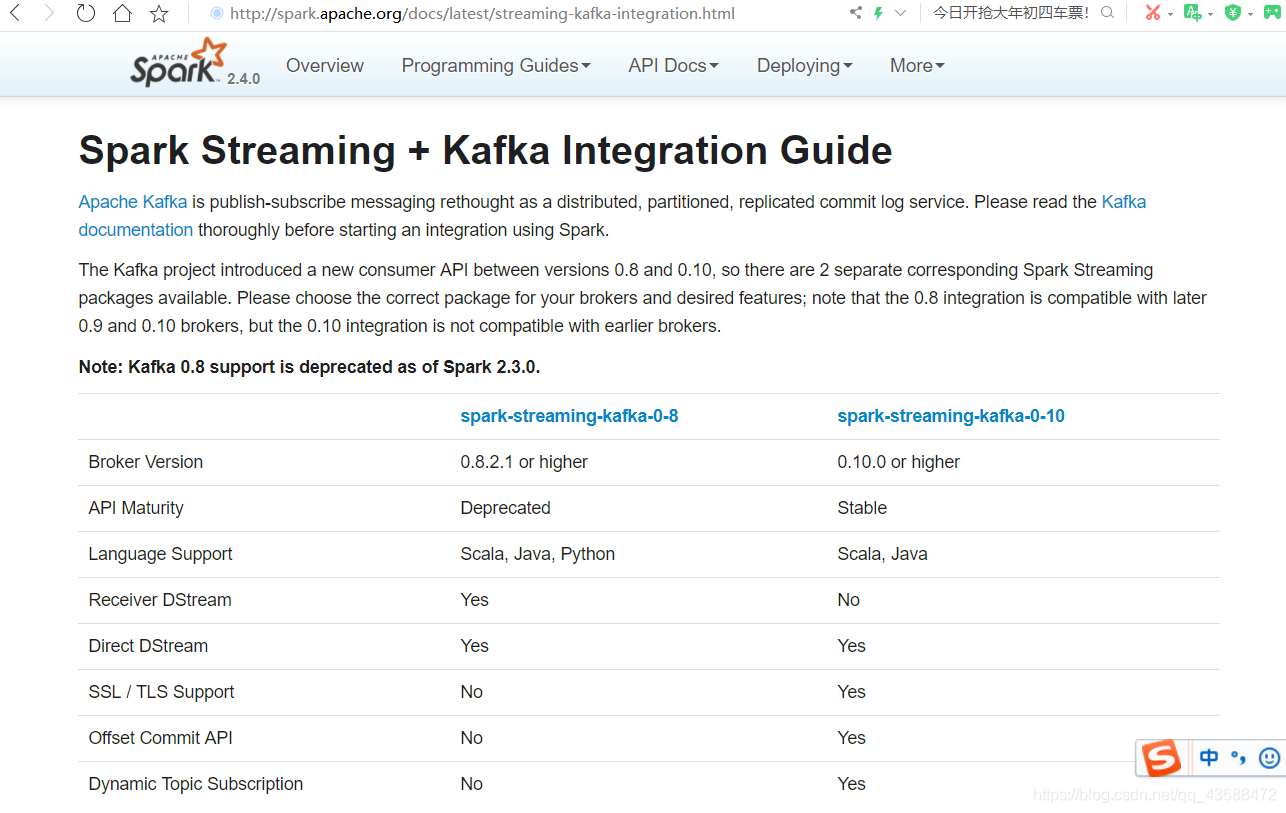
Task: Click the green lightning speed mode icon
Action: click(x=878, y=13)
